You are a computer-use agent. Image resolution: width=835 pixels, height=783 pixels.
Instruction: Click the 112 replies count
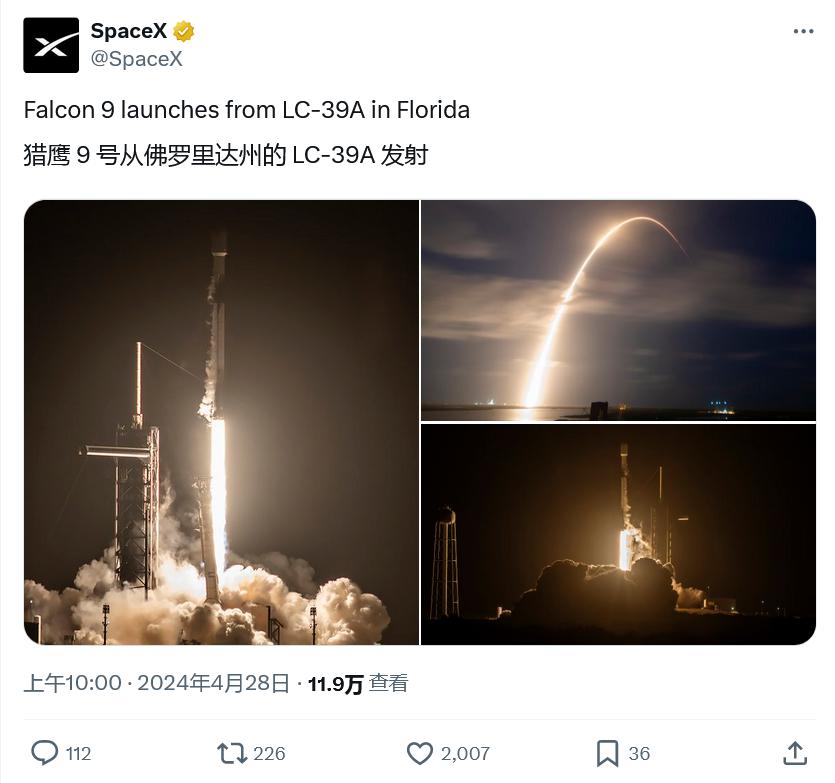78,754
